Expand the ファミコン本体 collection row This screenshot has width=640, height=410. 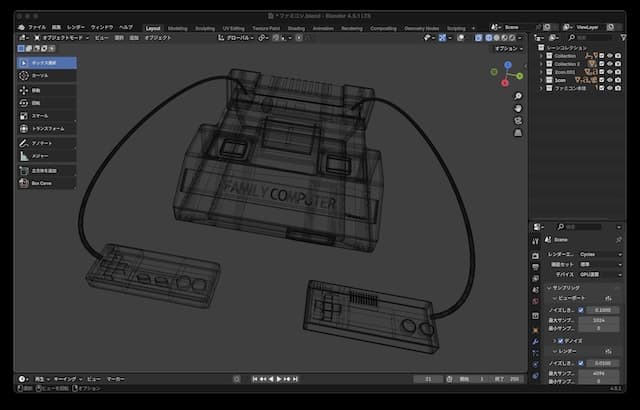coord(542,88)
